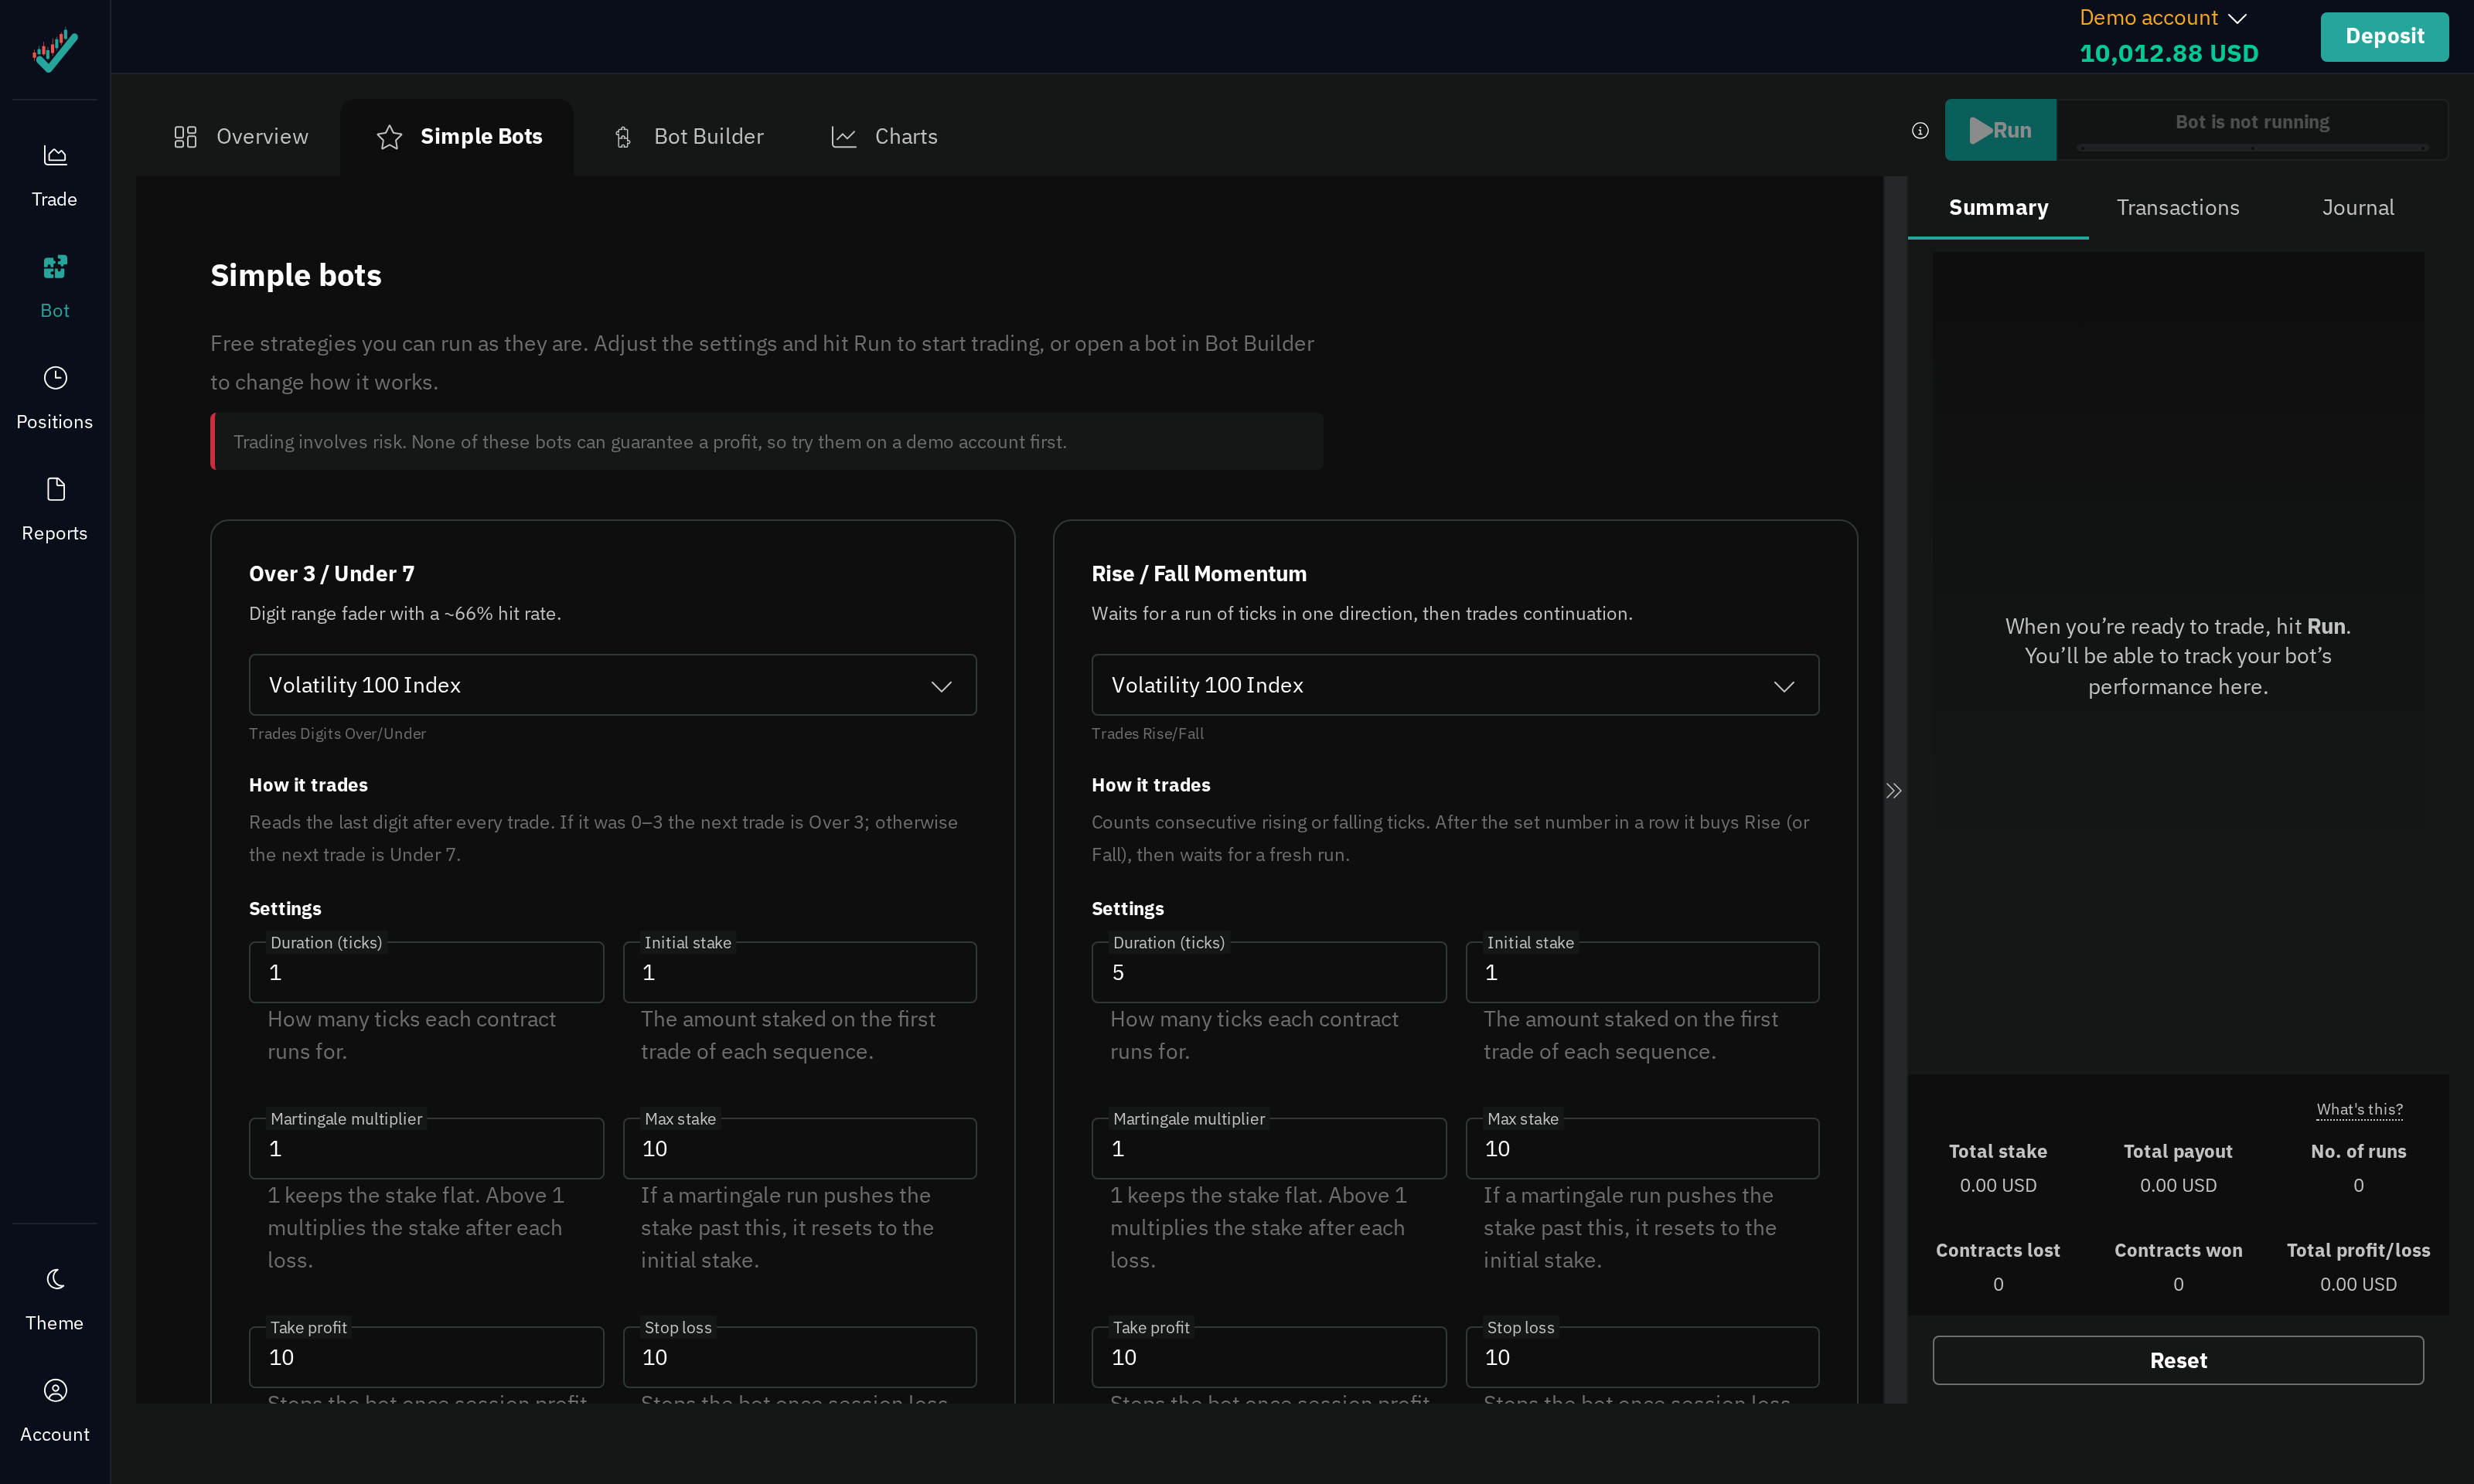Click the Bot Builder robot icon

pyautogui.click(x=623, y=137)
